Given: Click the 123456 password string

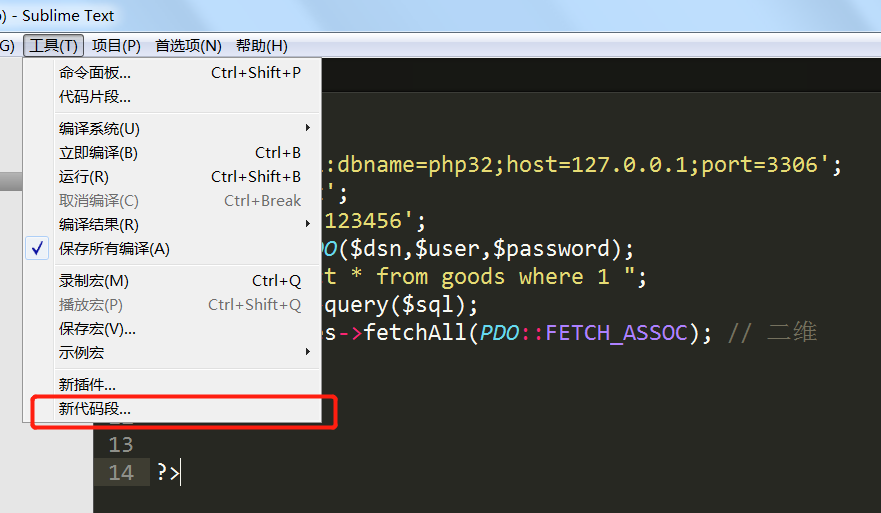Looking at the screenshot, I should coord(364,221).
